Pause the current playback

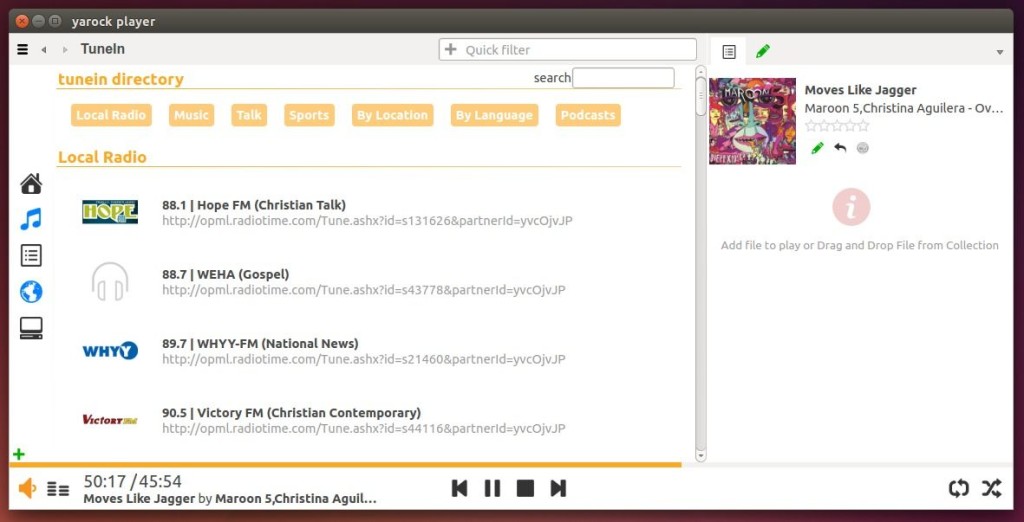point(492,488)
